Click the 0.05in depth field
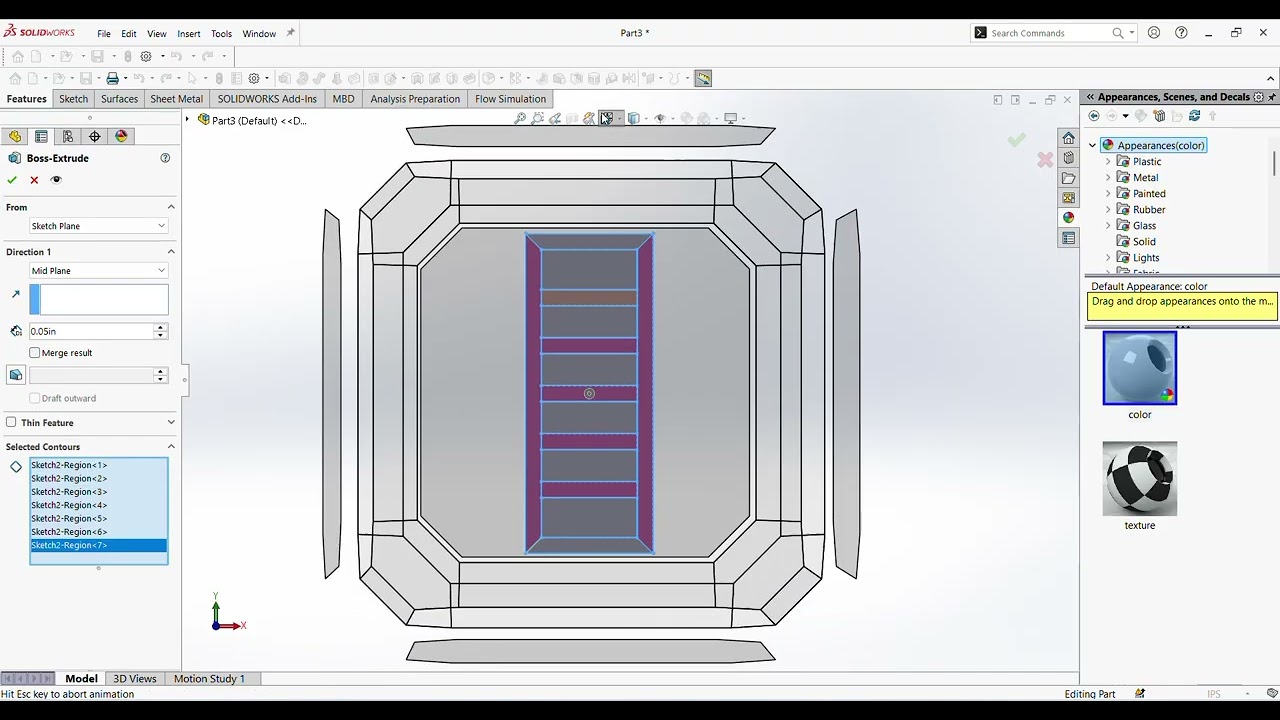This screenshot has height=720, width=1280. coord(91,331)
